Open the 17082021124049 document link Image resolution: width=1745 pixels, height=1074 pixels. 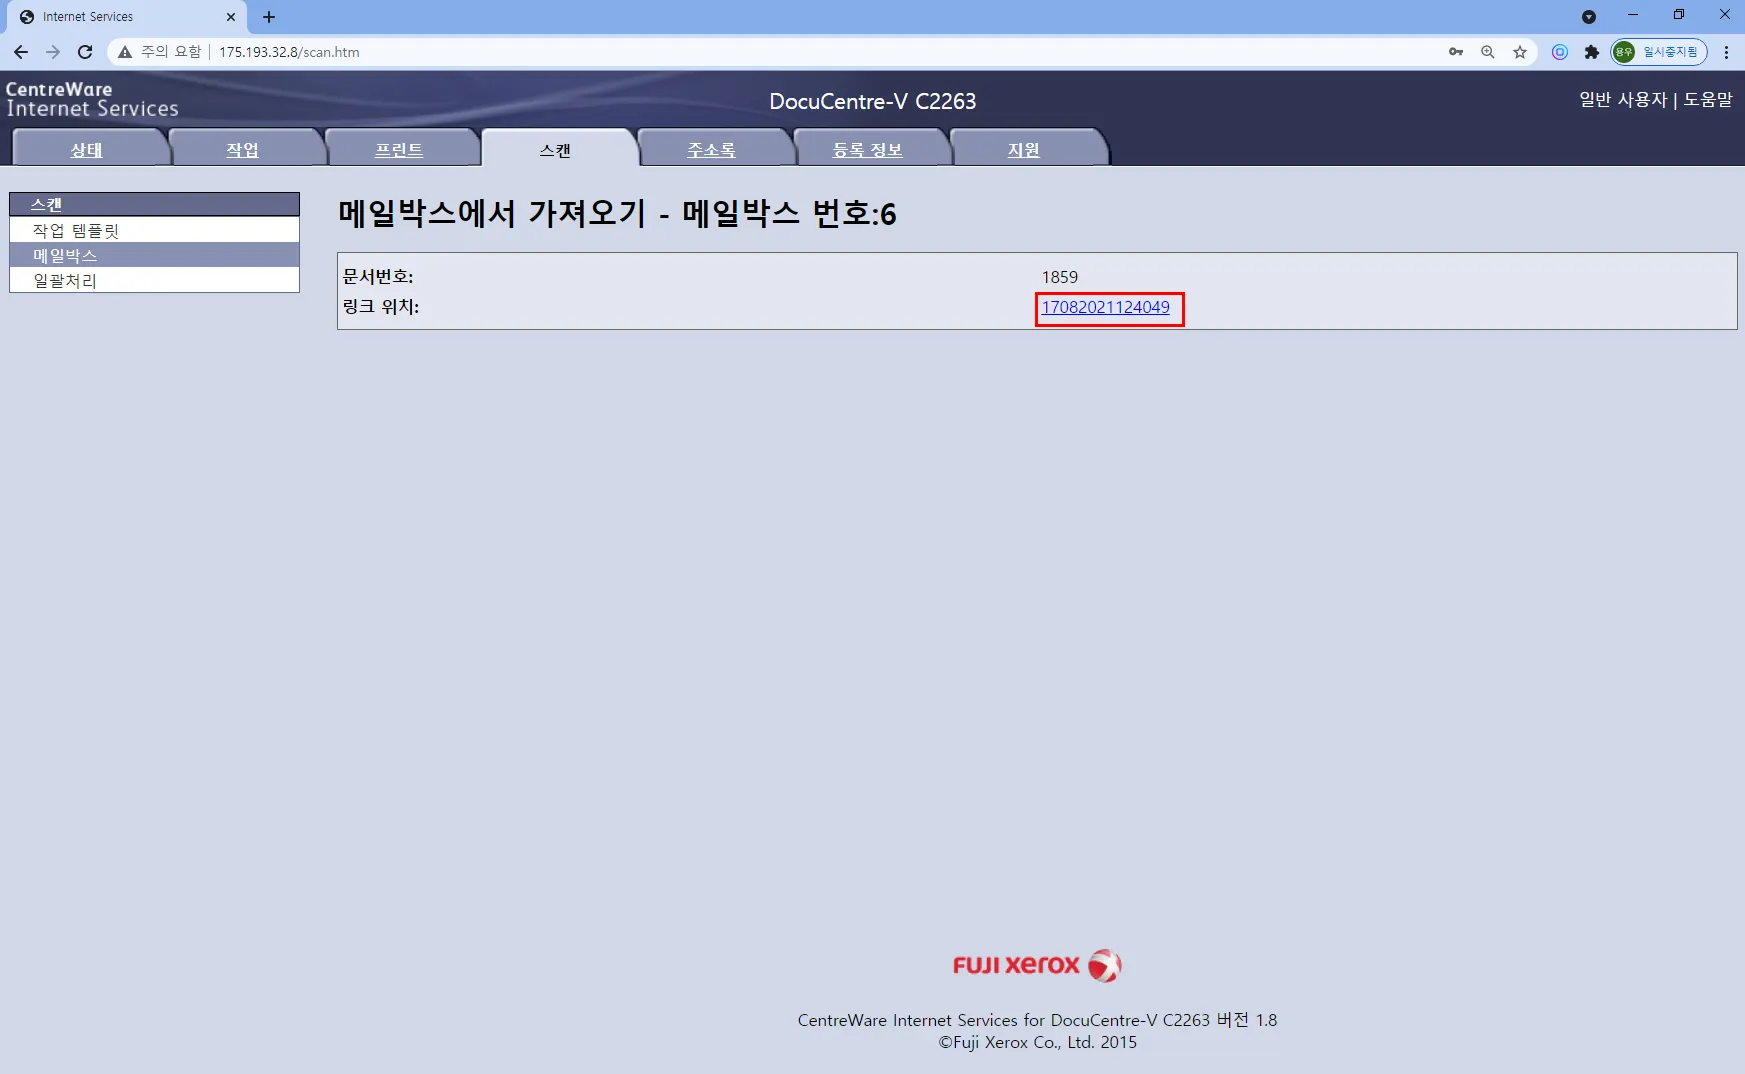coord(1105,307)
